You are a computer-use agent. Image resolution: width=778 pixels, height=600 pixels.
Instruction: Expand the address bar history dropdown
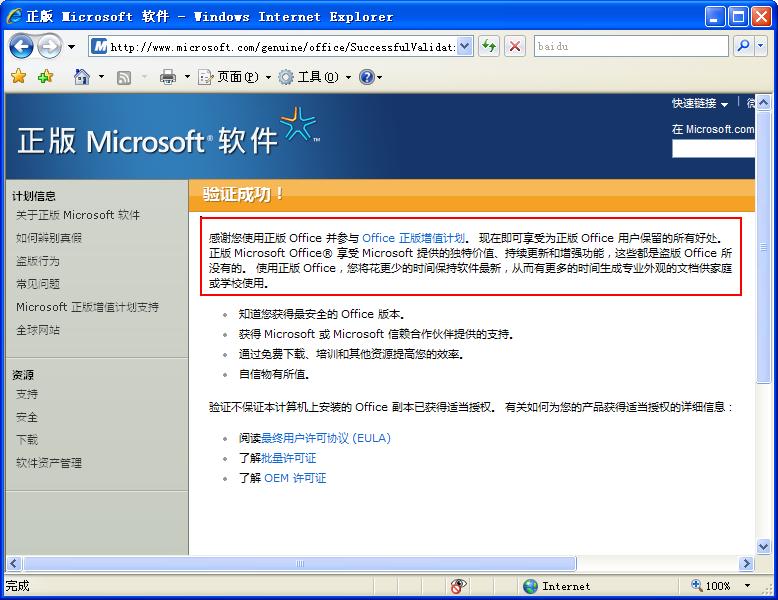pyautogui.click(x=464, y=47)
